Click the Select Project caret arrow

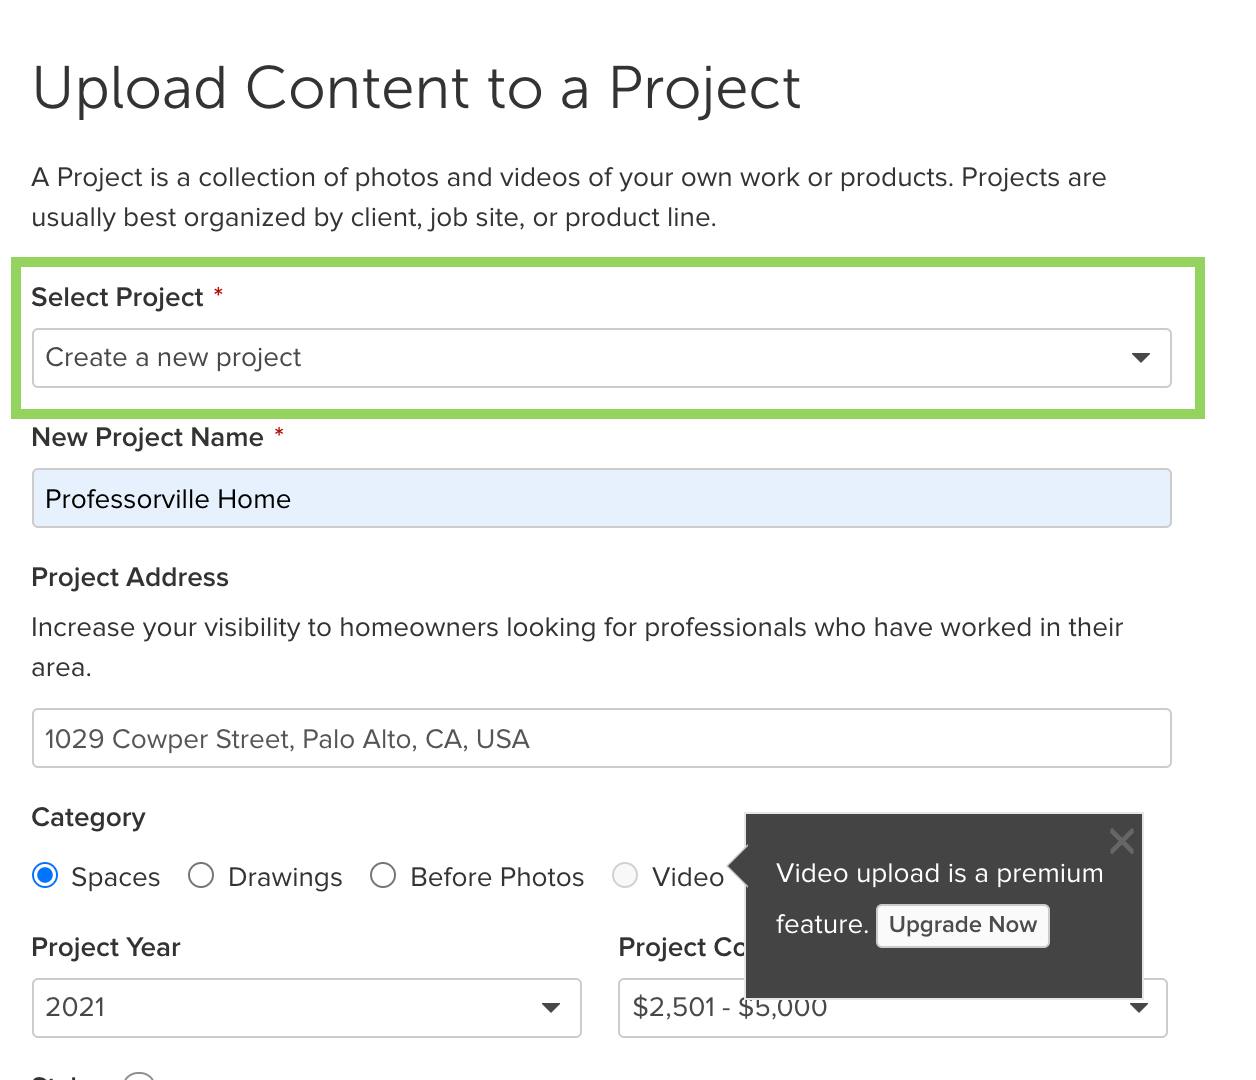pyautogui.click(x=1140, y=358)
